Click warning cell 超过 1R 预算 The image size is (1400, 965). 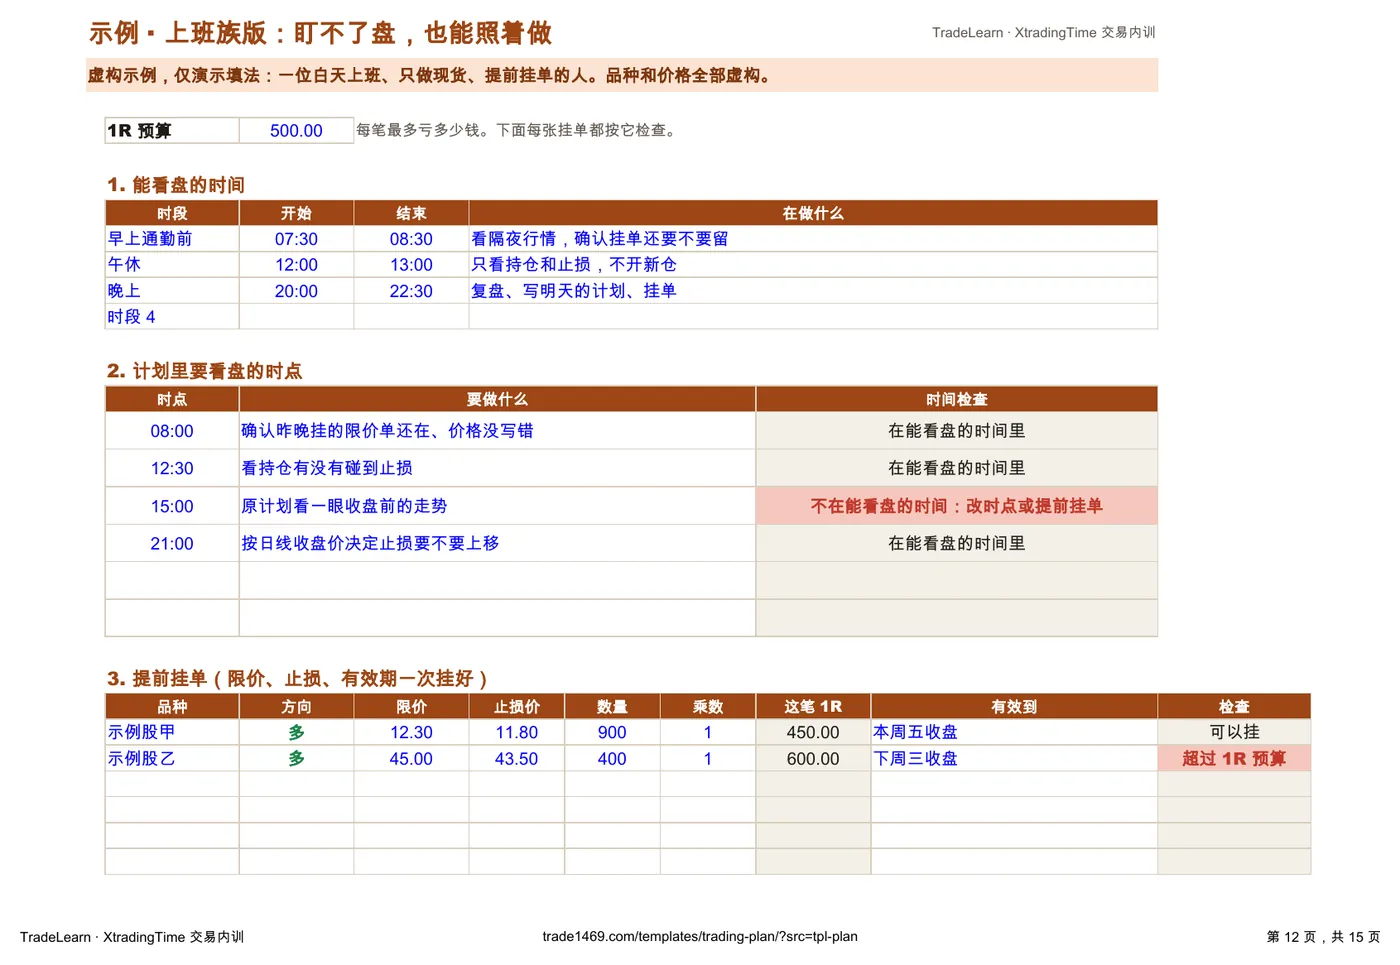click(x=1234, y=759)
